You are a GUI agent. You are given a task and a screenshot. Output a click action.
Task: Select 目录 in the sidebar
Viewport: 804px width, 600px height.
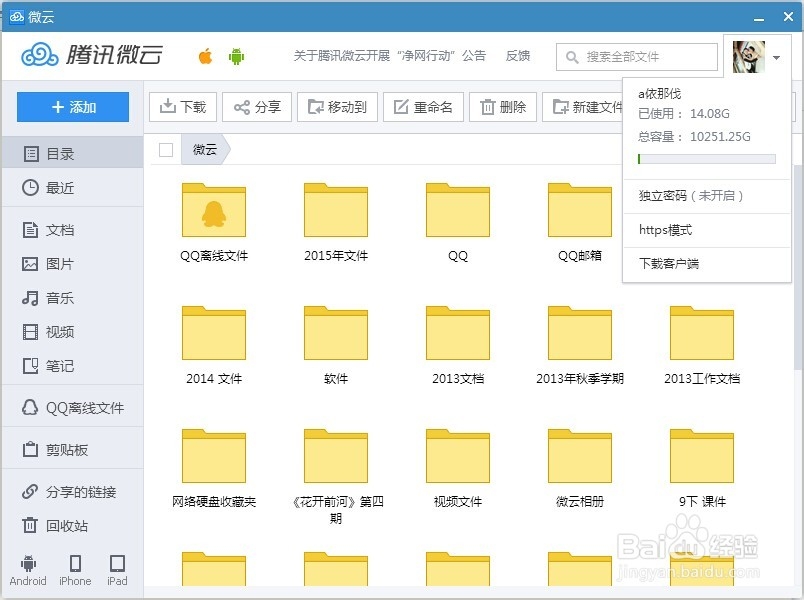point(72,153)
